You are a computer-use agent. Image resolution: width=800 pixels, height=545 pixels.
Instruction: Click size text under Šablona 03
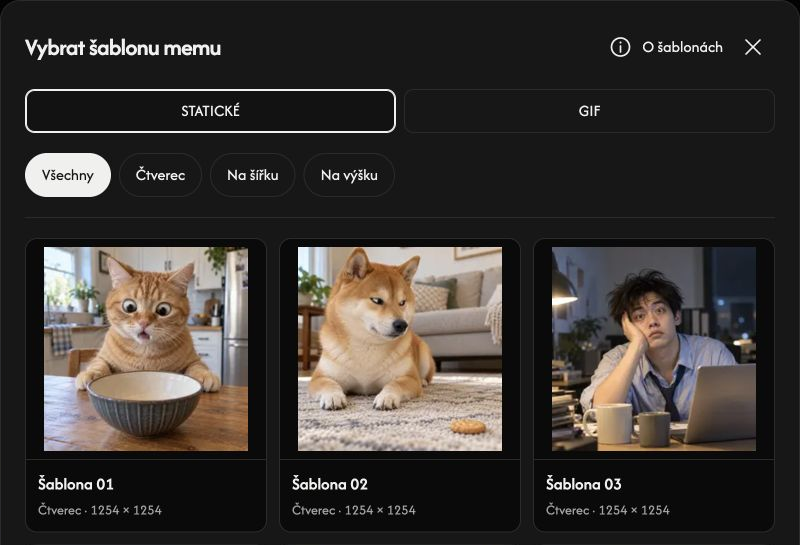pyautogui.click(x=608, y=510)
